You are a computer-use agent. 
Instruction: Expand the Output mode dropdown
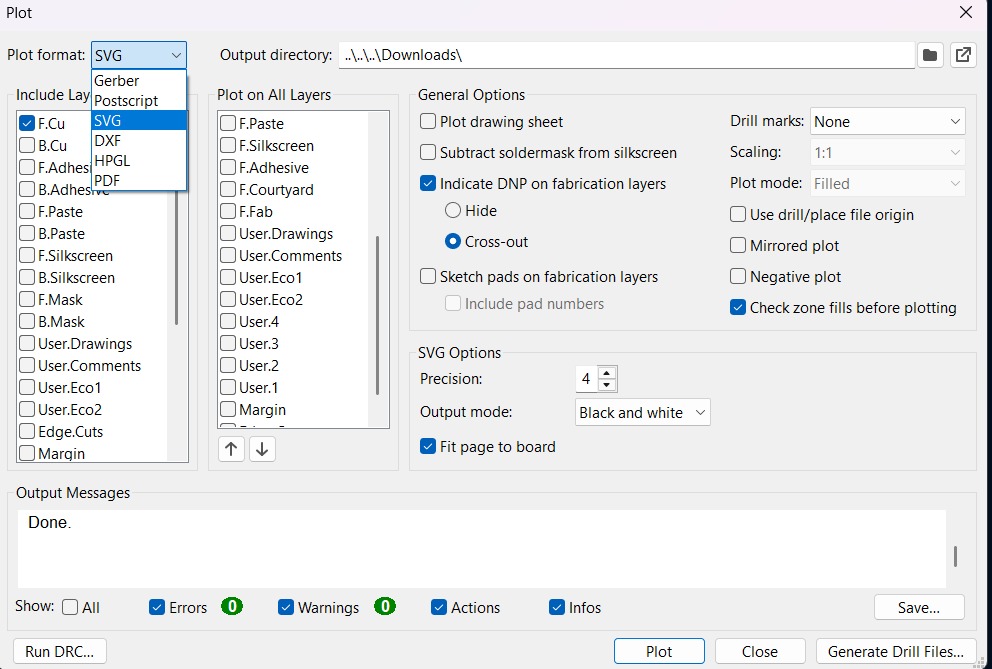tap(643, 412)
